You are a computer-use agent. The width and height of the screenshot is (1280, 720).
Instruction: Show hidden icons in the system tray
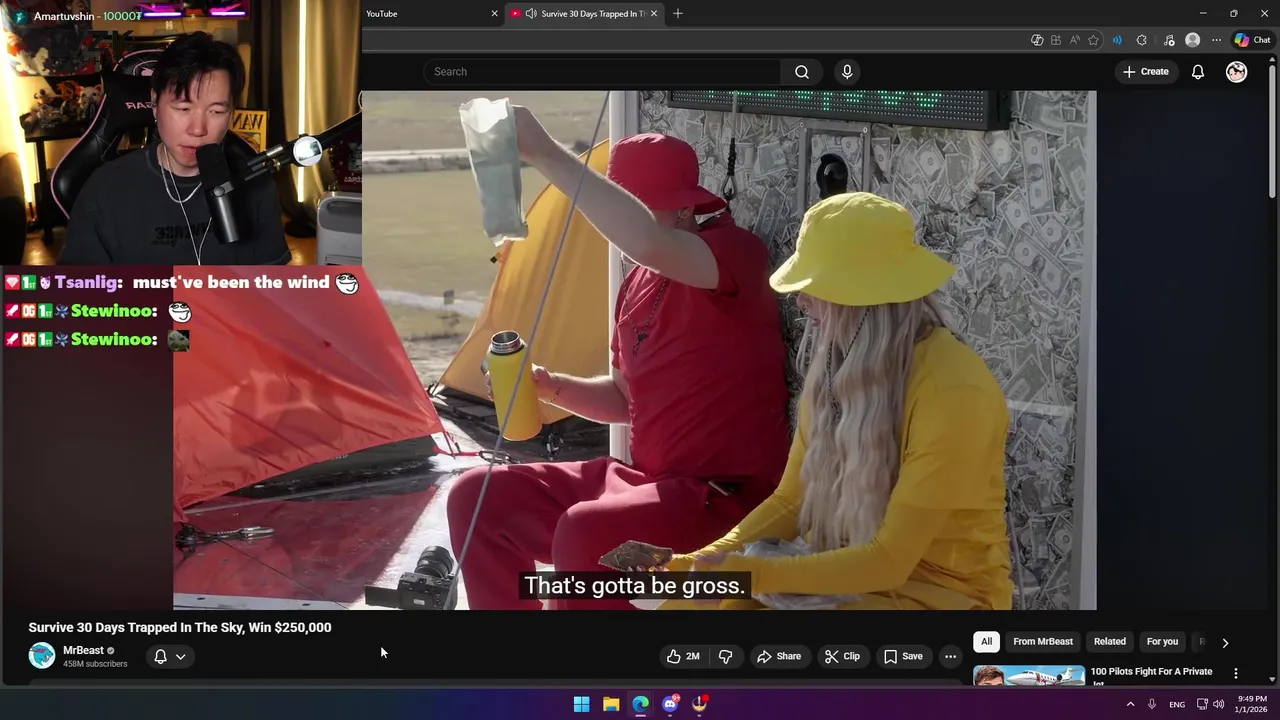[1131, 704]
